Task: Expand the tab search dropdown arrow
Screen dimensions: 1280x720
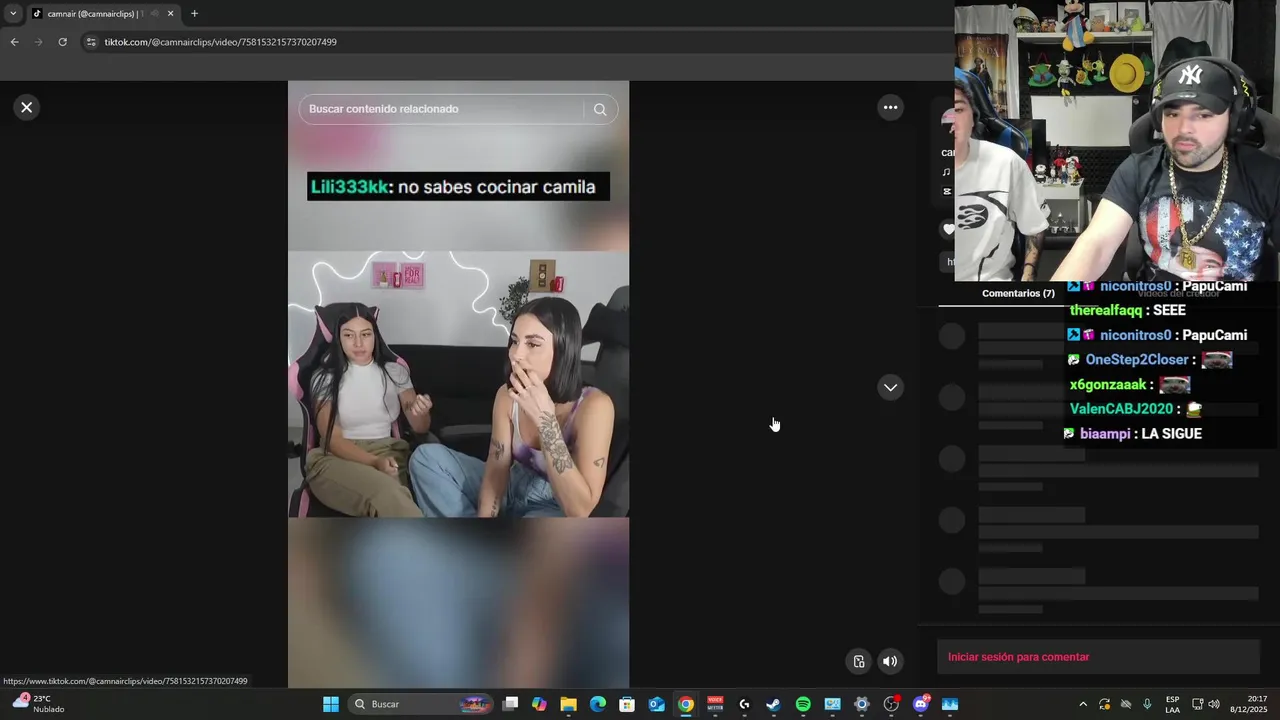Action: pos(13,14)
